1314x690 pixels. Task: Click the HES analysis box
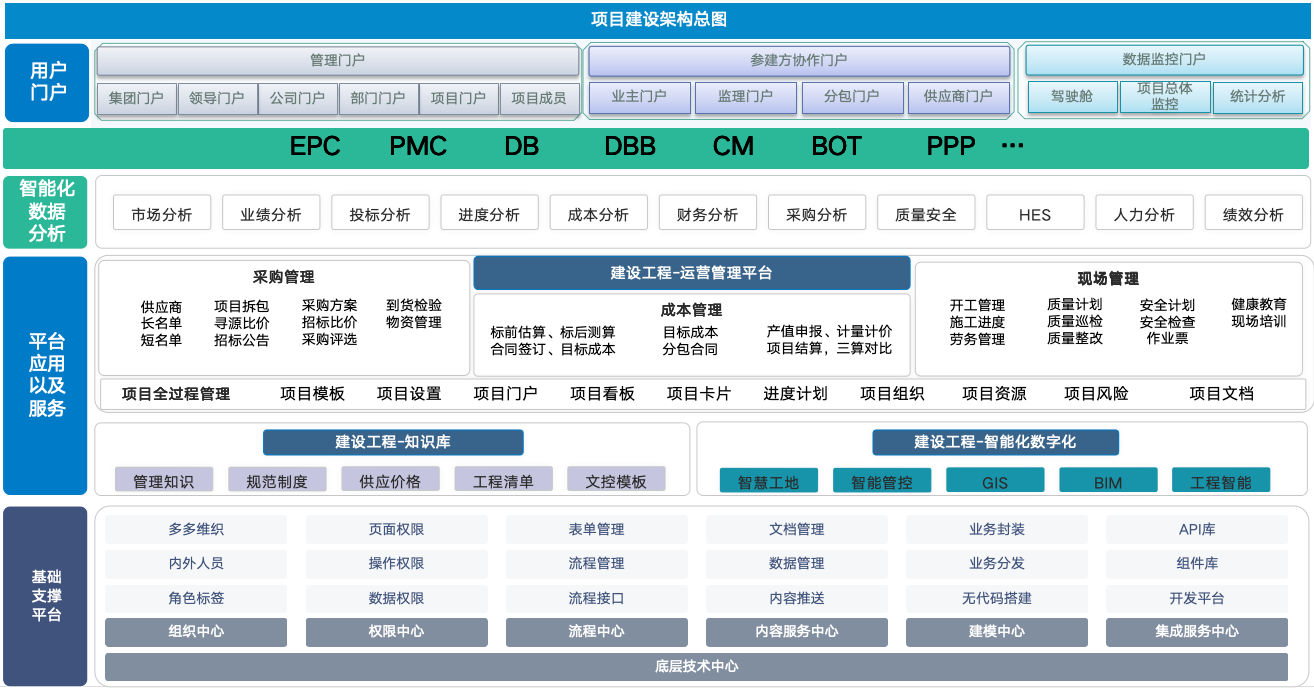pos(1035,214)
